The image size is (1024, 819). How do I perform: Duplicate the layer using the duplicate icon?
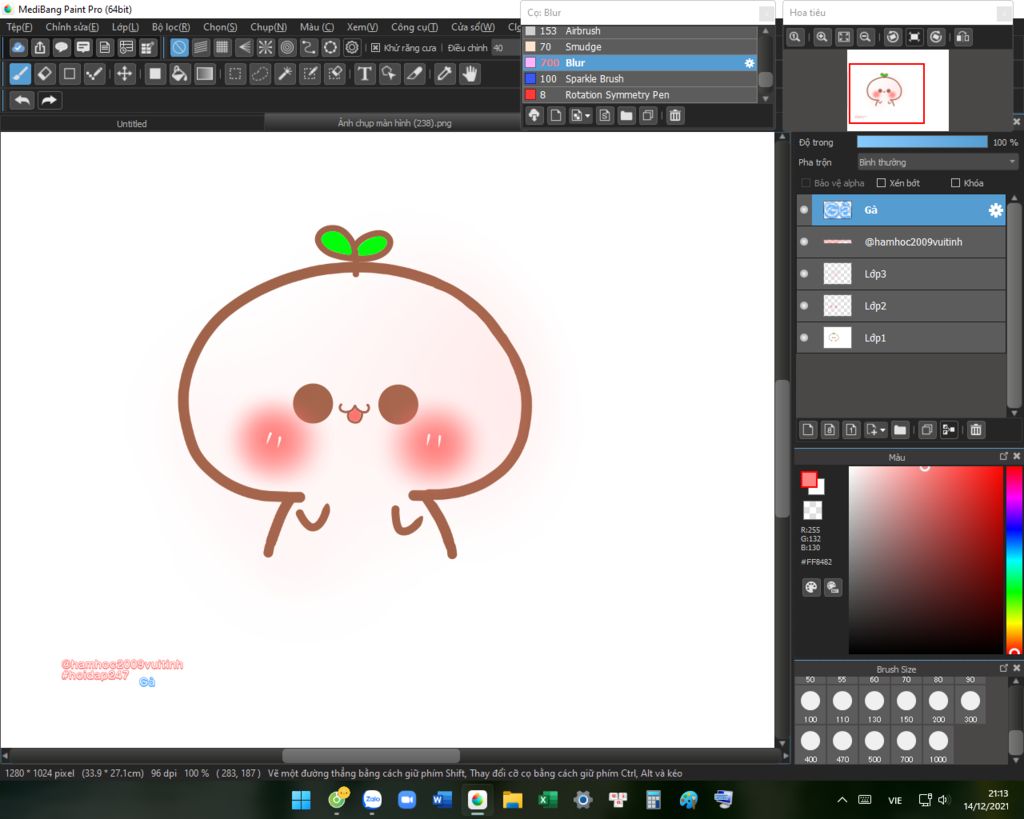[927, 430]
